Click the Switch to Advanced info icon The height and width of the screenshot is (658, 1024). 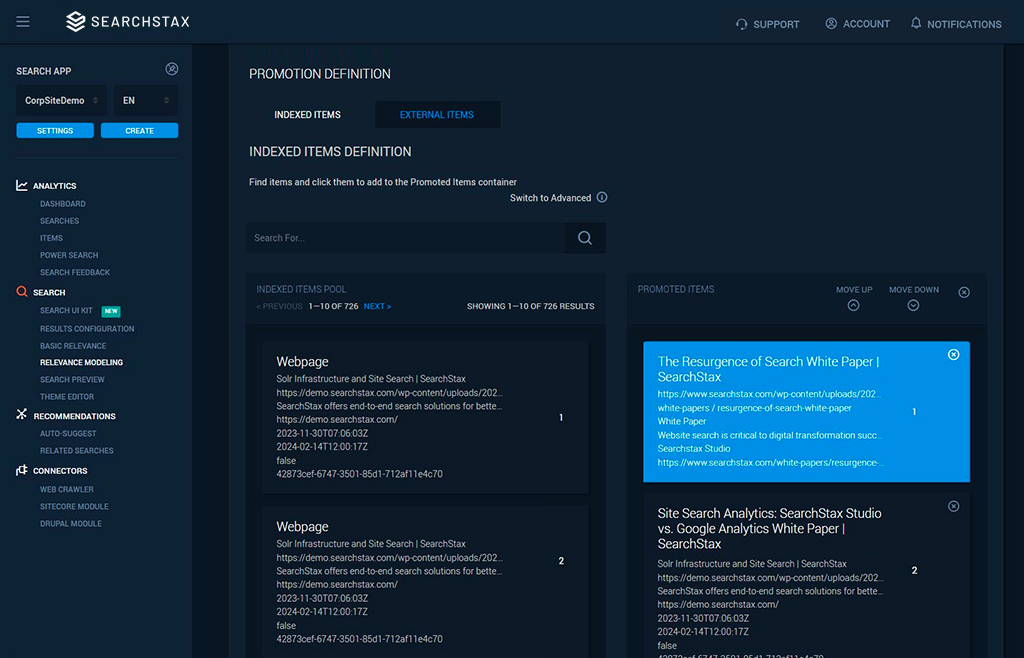point(602,198)
